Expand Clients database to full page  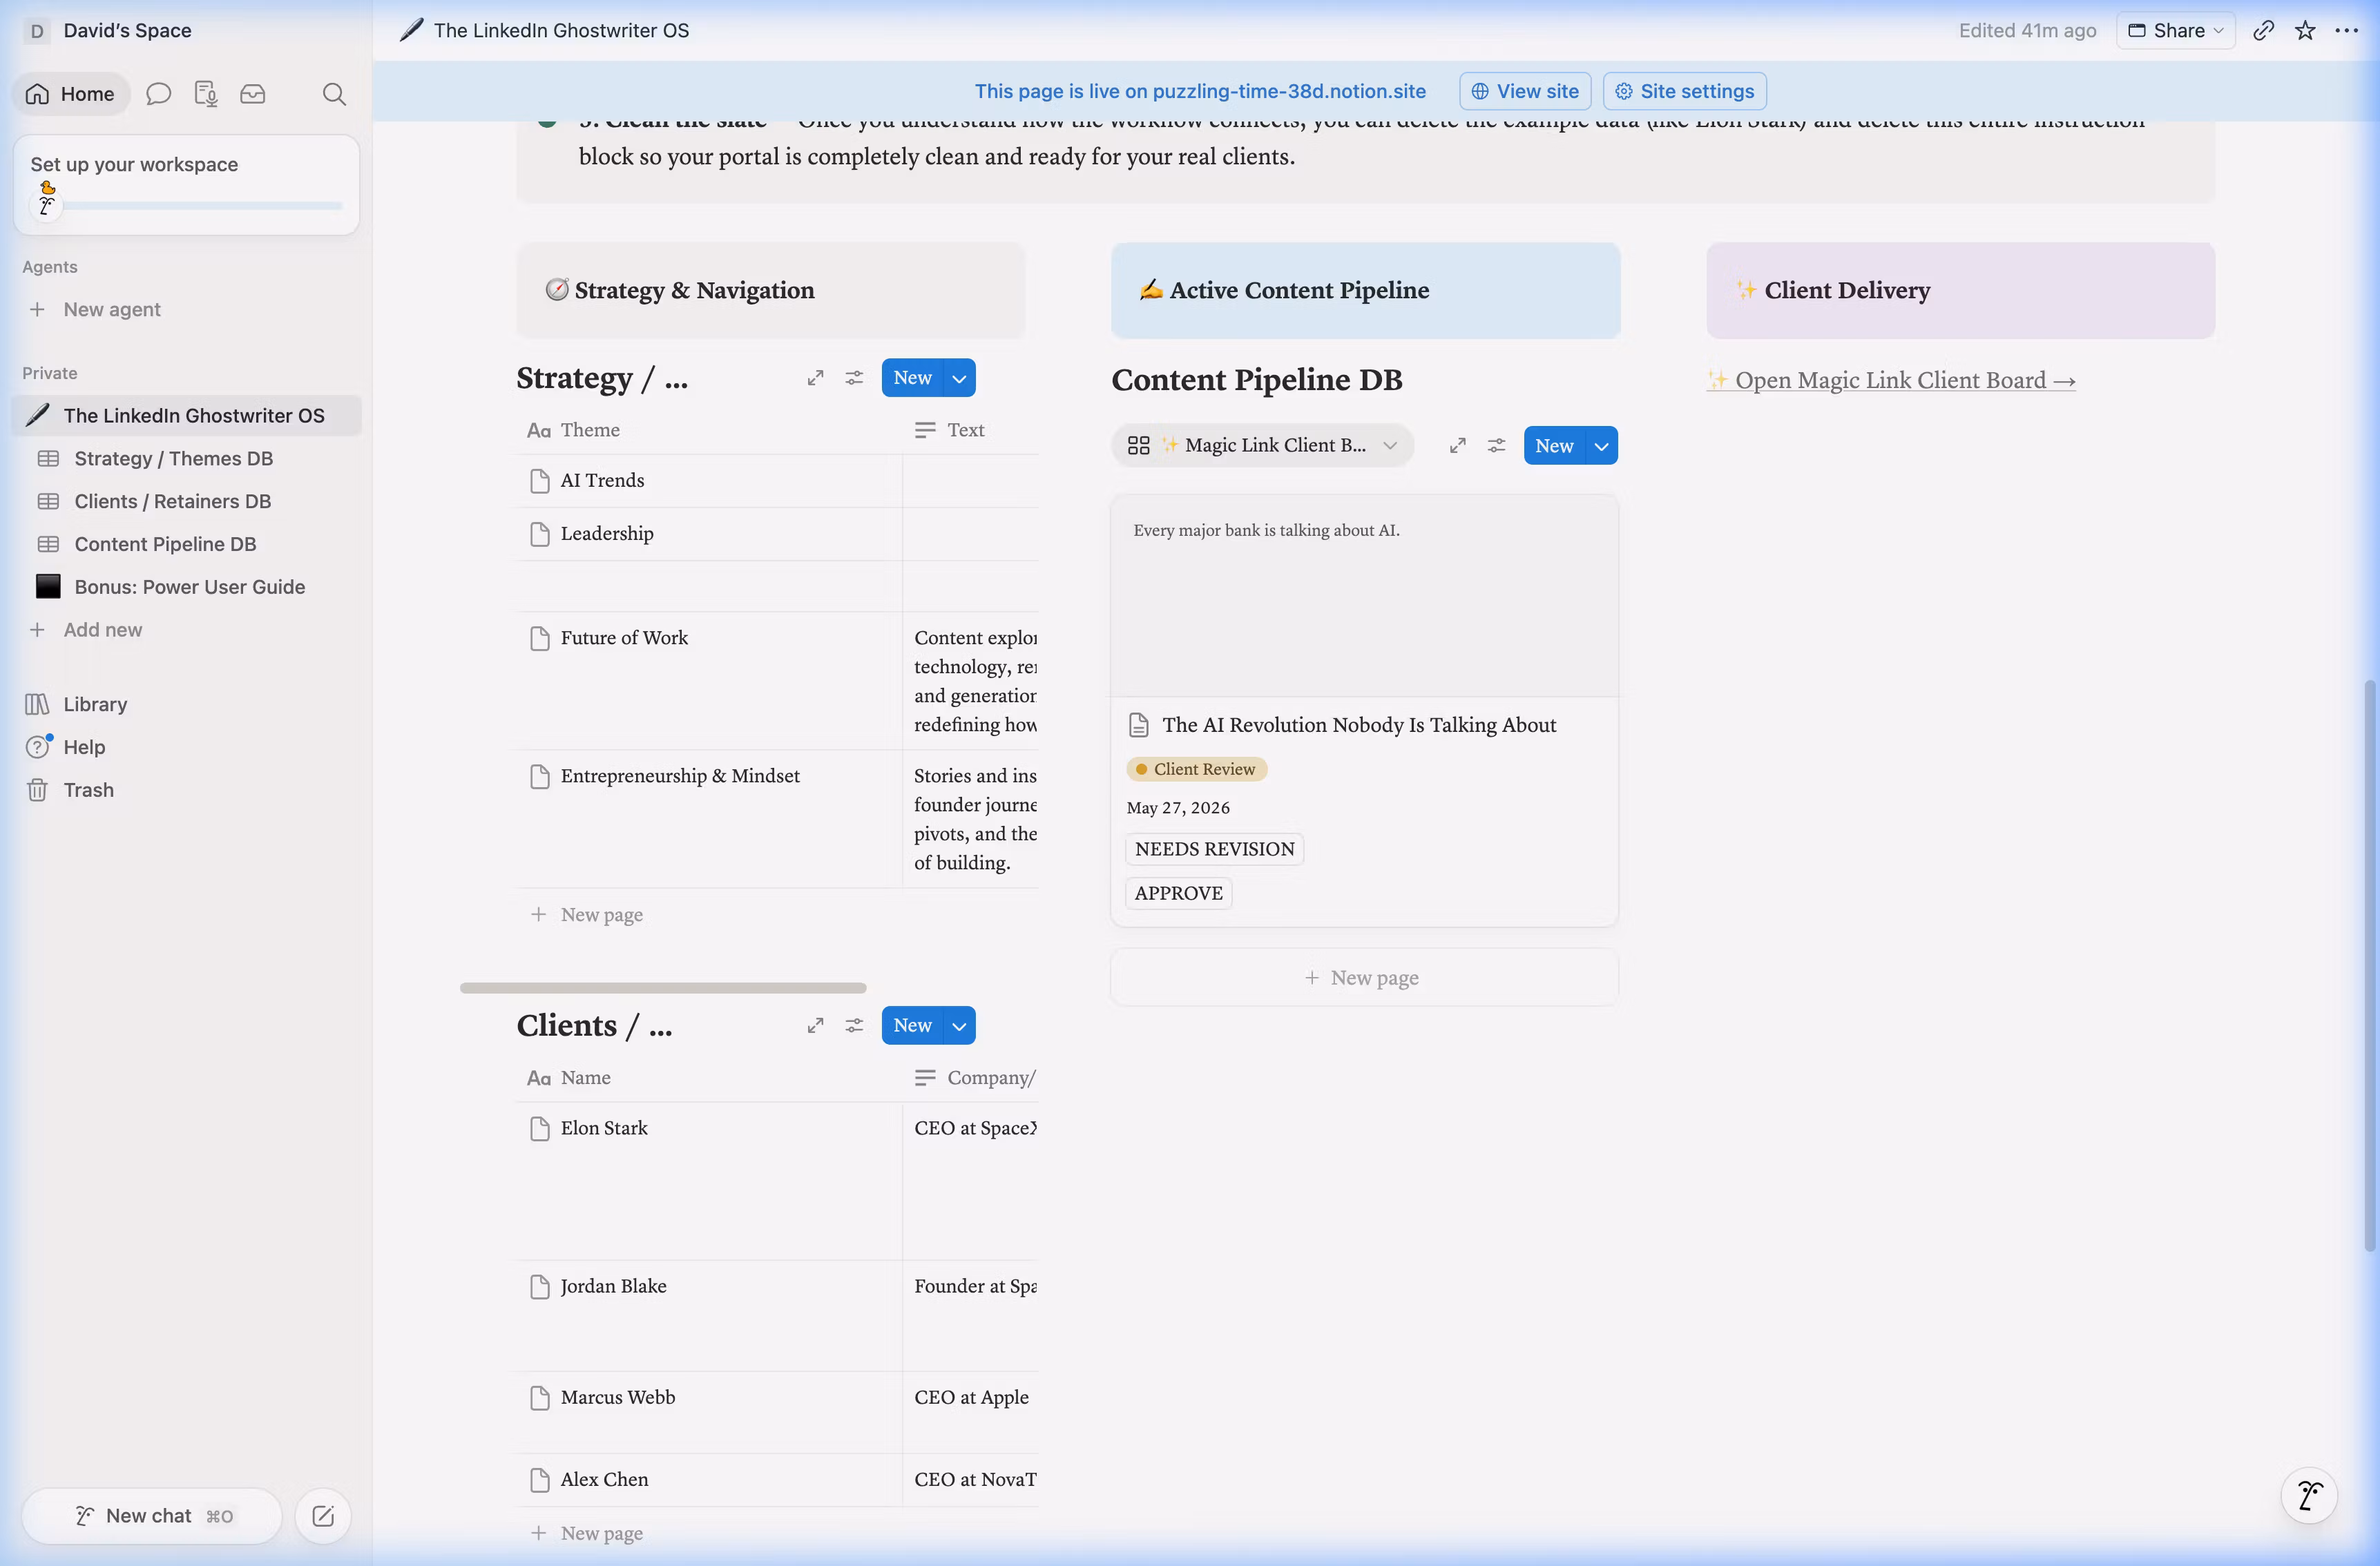point(815,1026)
